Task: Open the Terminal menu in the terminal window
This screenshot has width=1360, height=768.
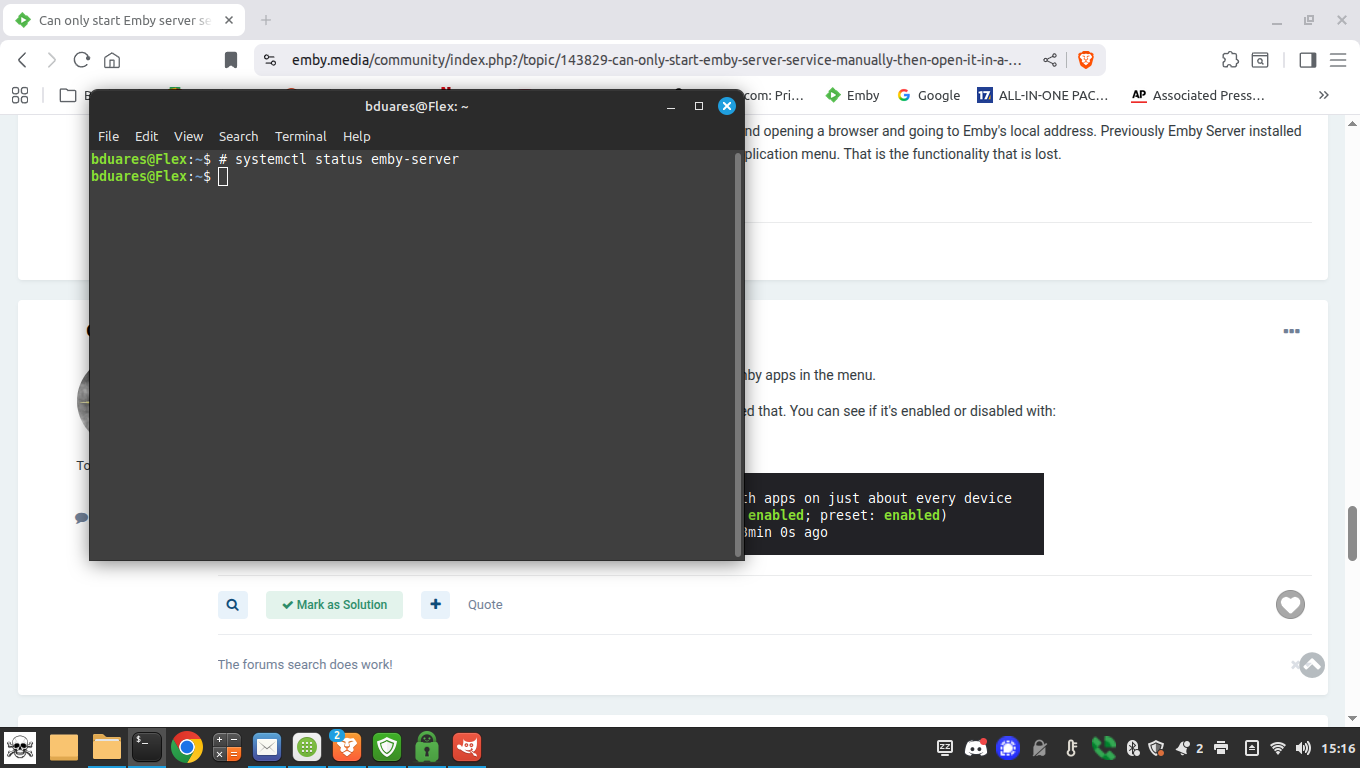Action: [x=301, y=136]
